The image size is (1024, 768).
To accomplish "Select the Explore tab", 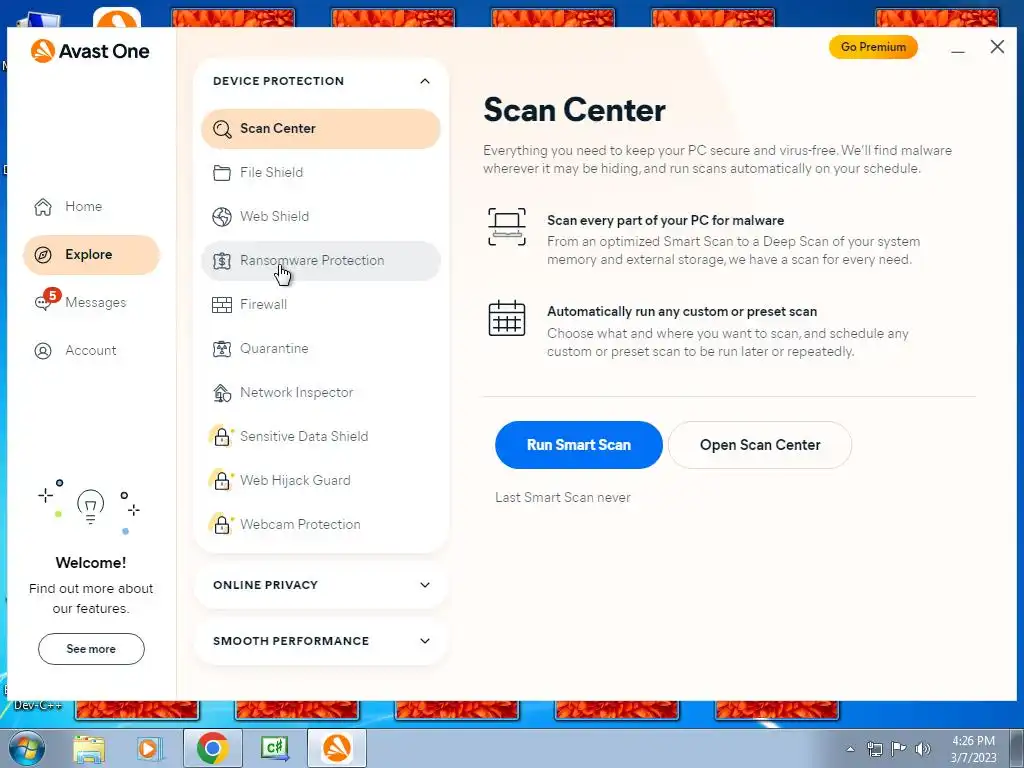I will click(91, 255).
